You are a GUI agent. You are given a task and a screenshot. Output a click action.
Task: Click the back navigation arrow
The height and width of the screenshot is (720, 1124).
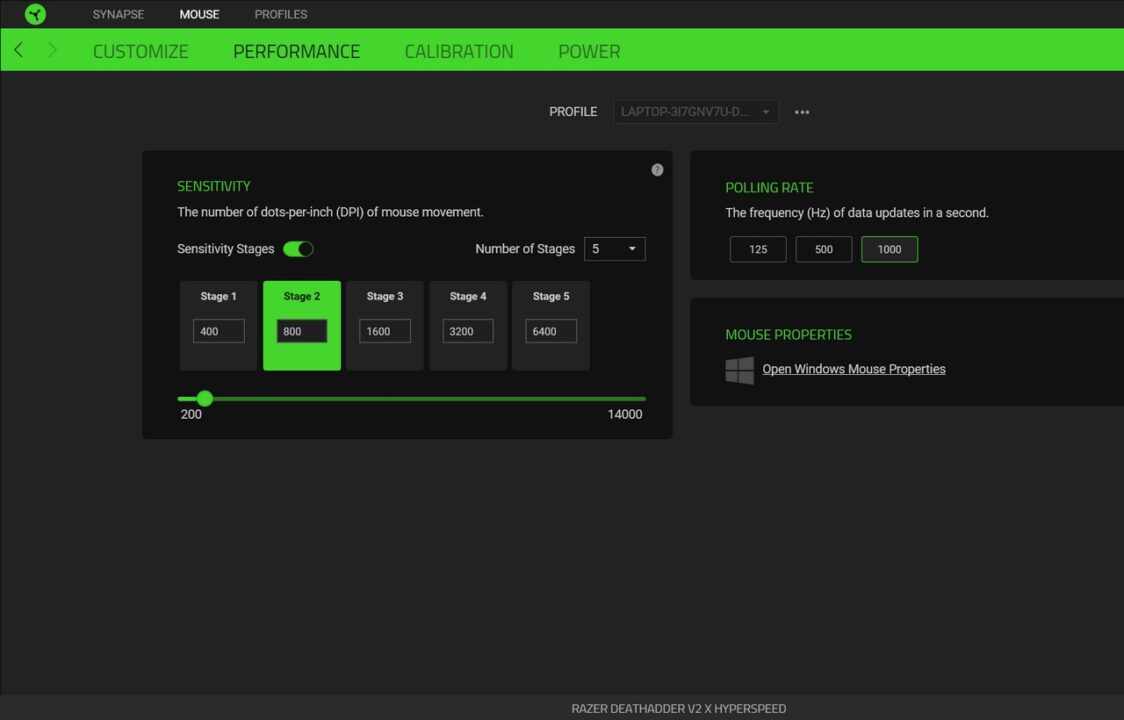coord(17,49)
